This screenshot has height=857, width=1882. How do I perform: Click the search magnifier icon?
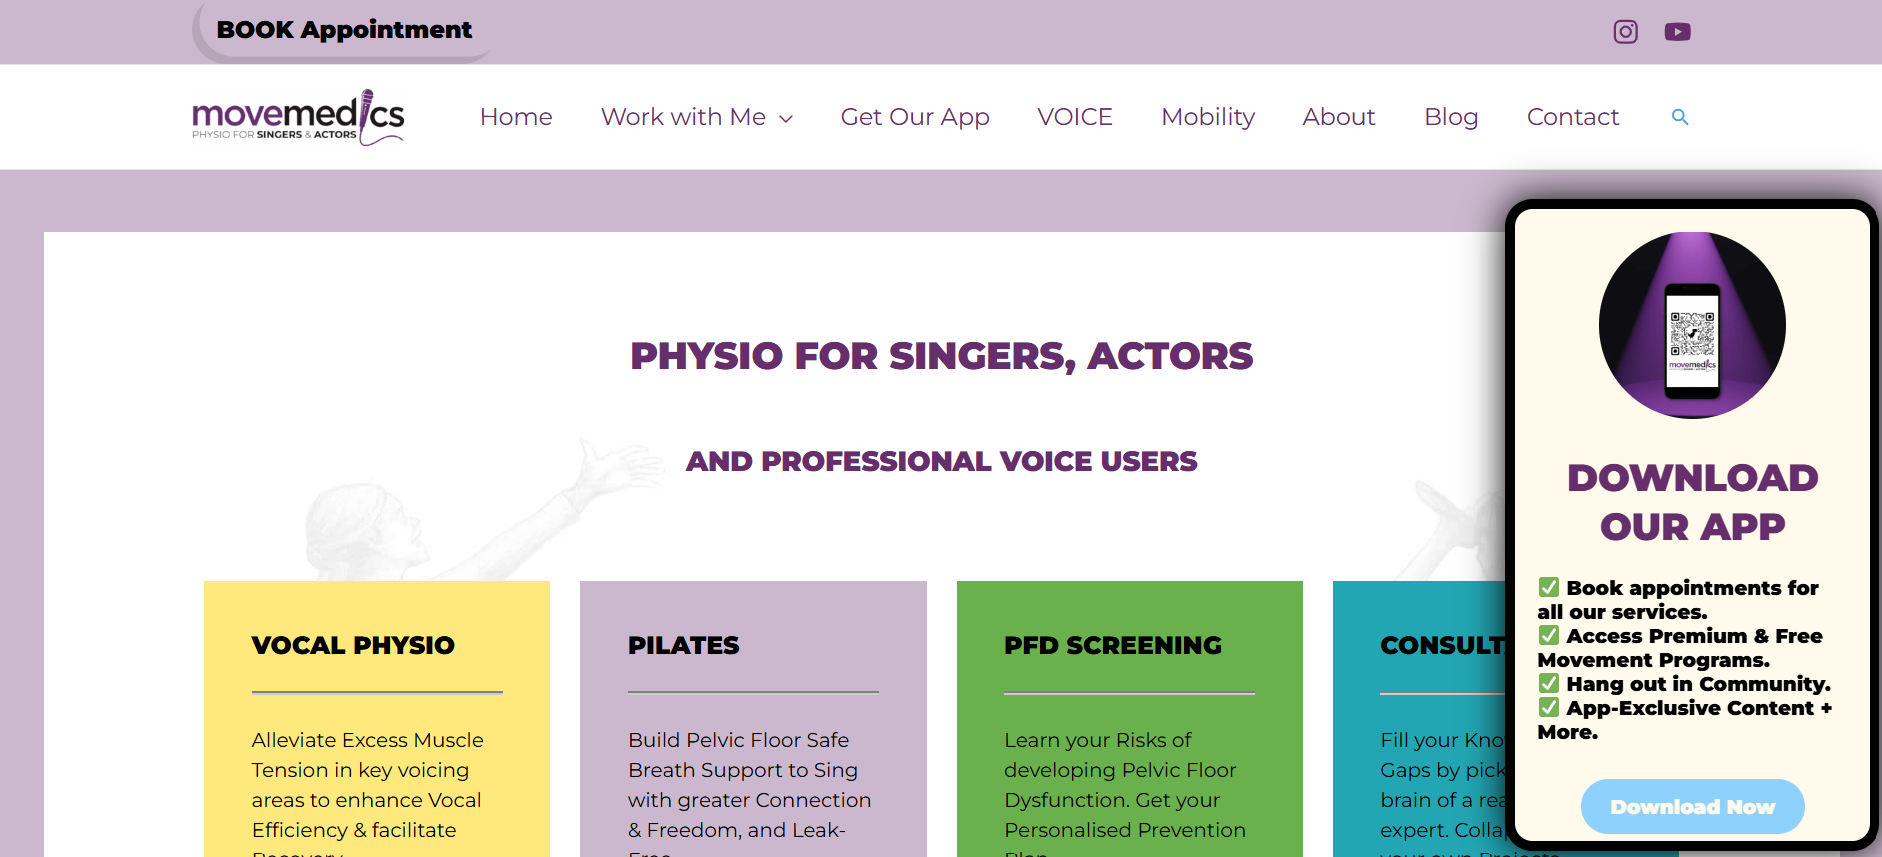pyautogui.click(x=1680, y=117)
